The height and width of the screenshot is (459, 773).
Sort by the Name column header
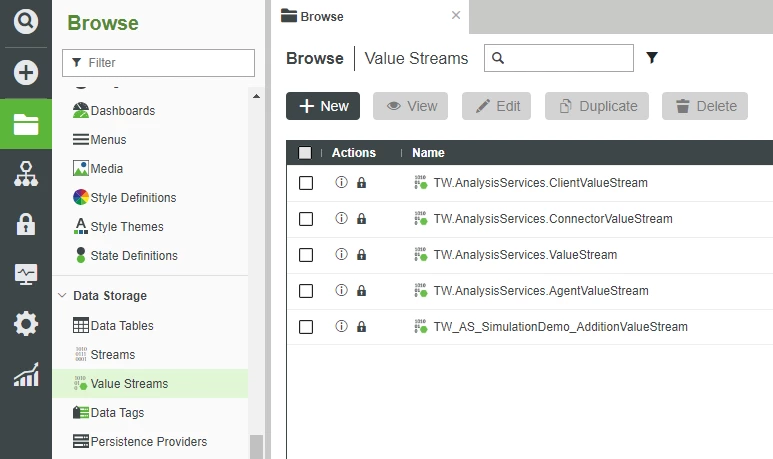(x=428, y=153)
